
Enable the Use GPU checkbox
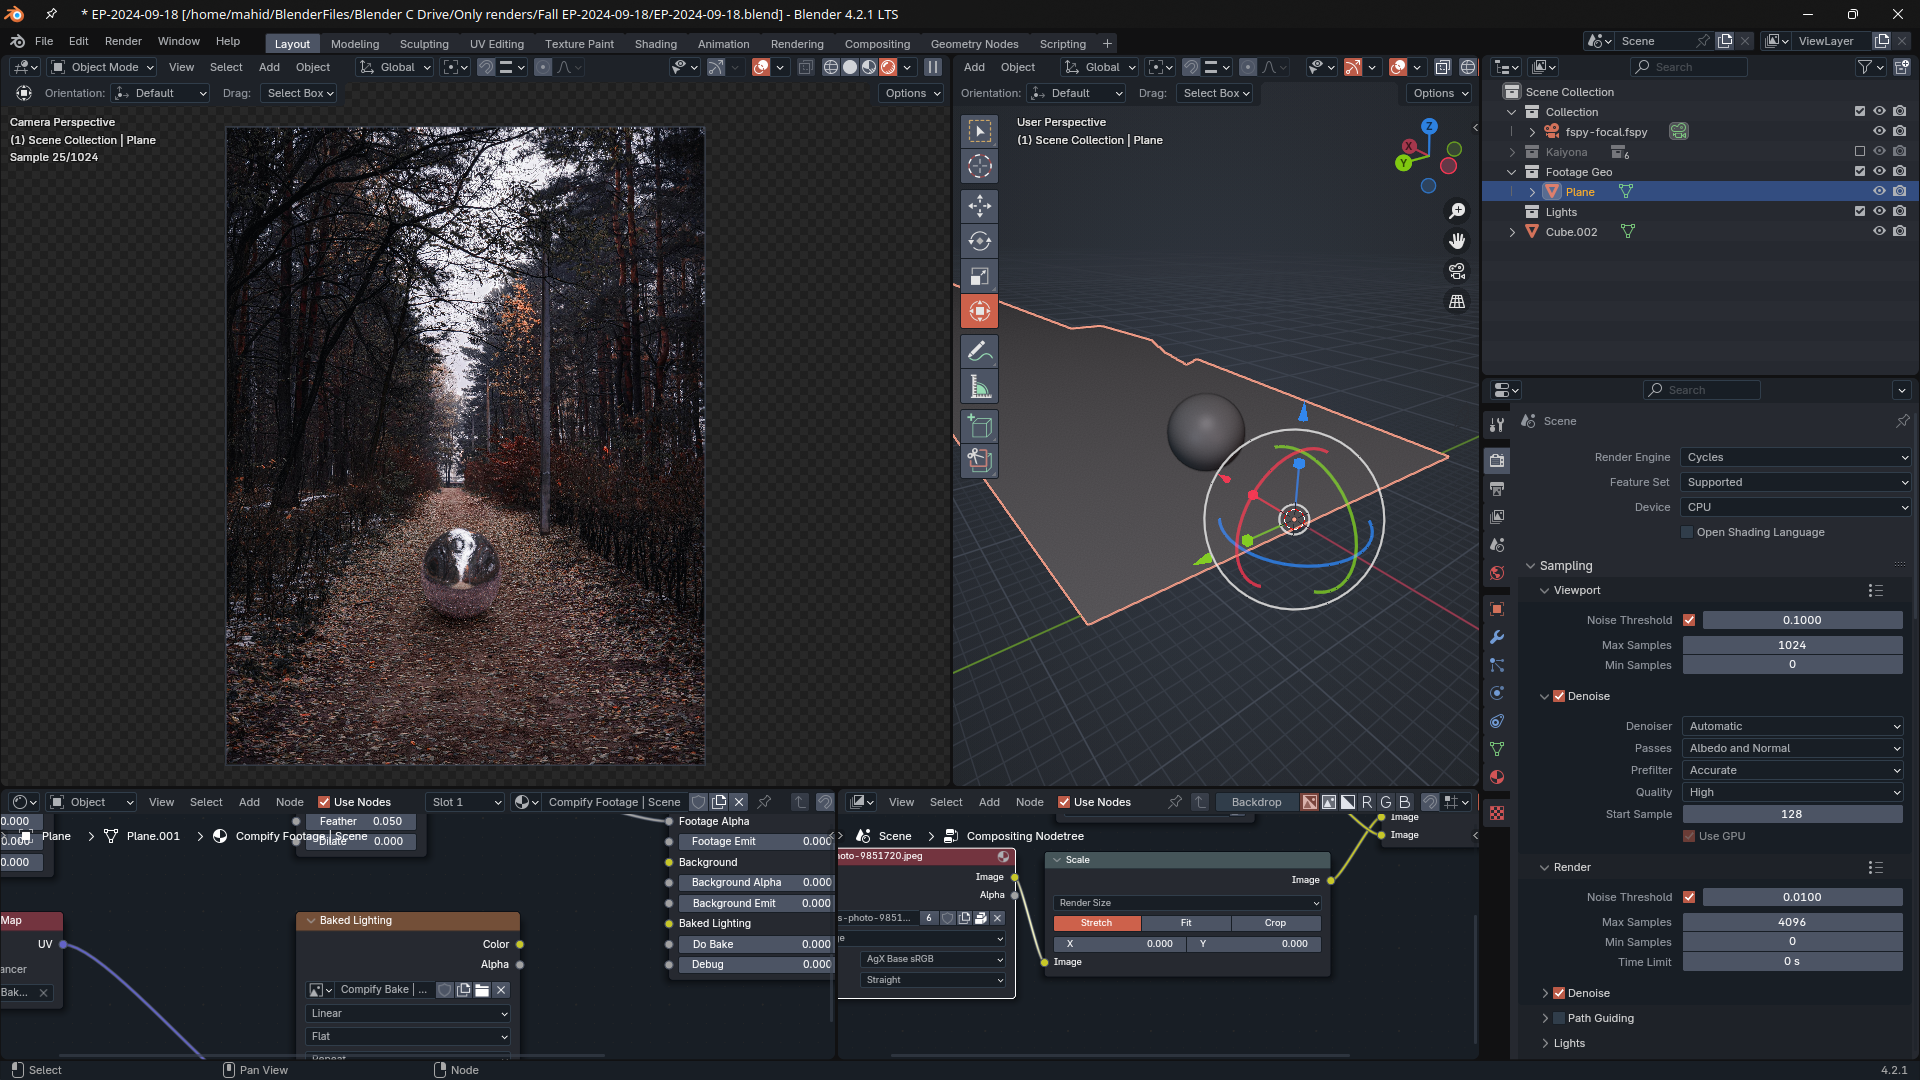coord(1688,836)
